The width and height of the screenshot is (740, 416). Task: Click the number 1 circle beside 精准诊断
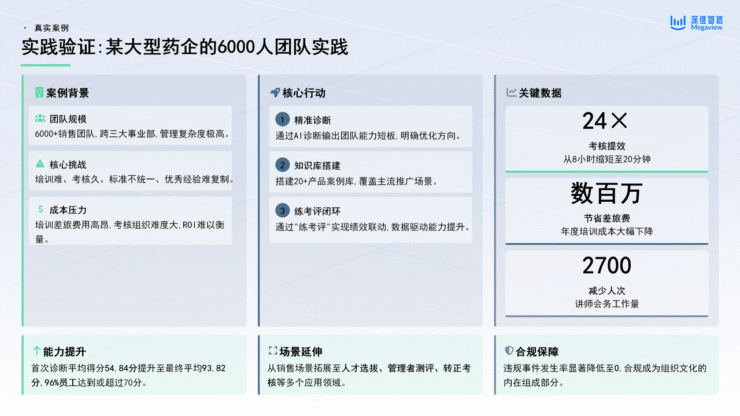(x=282, y=119)
